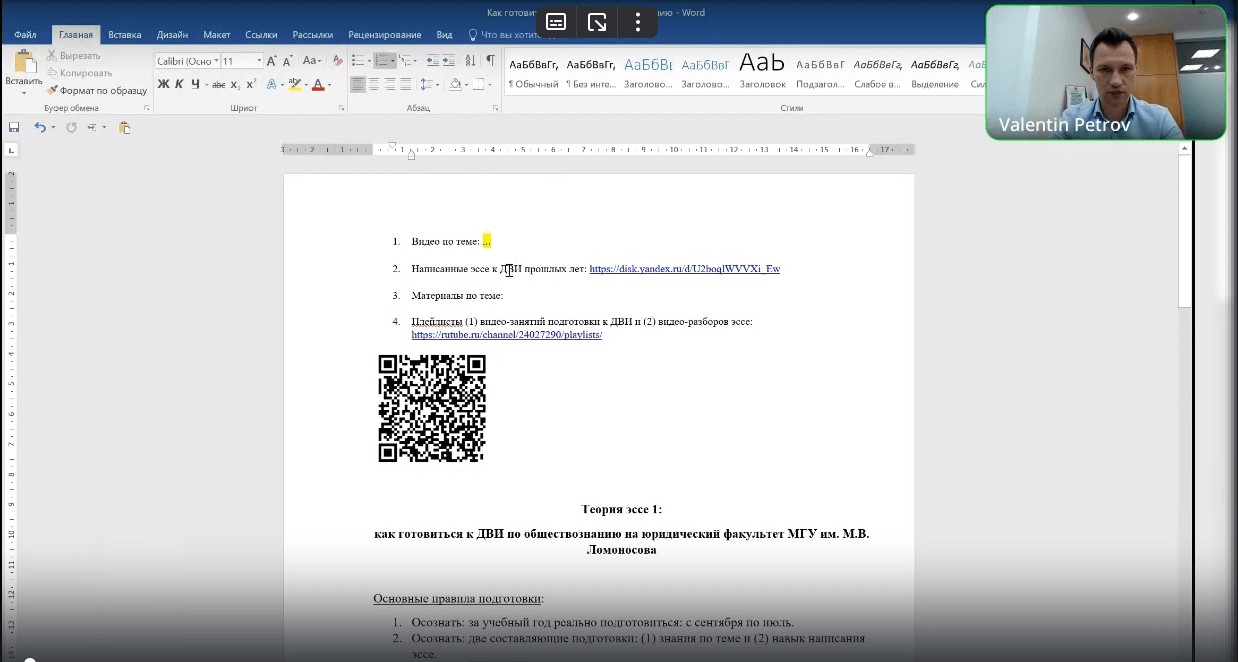Open the font name dropdown (Calibri)

pyautogui.click(x=216, y=61)
